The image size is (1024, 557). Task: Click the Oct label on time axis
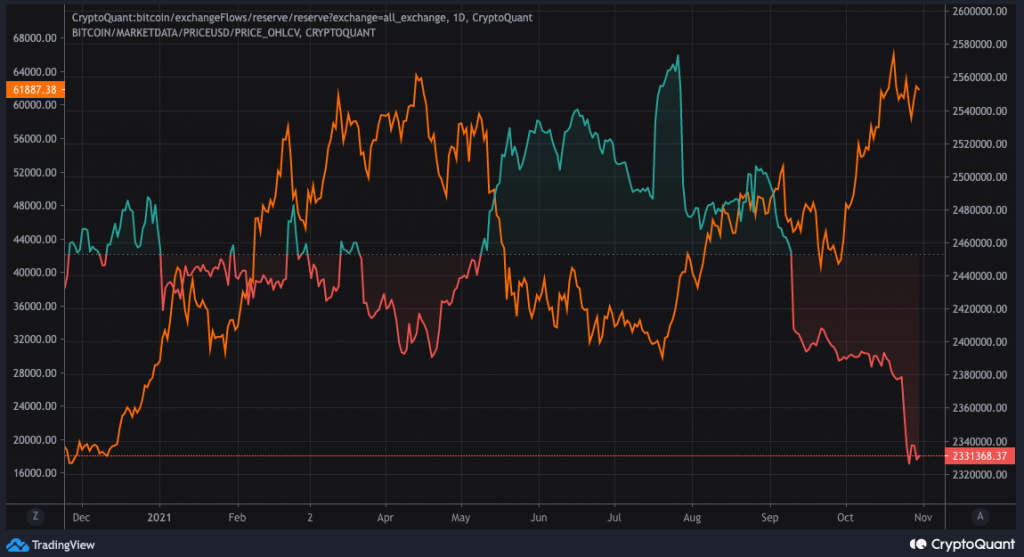pyautogui.click(x=845, y=517)
